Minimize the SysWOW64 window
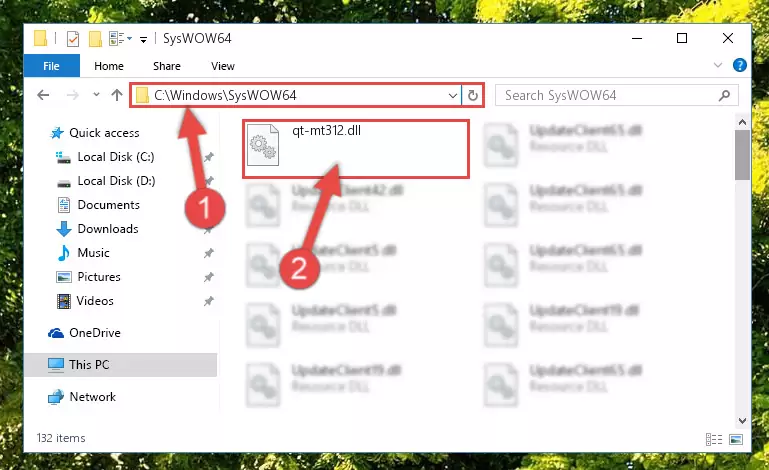Viewport: 769px width, 470px height. pos(637,38)
